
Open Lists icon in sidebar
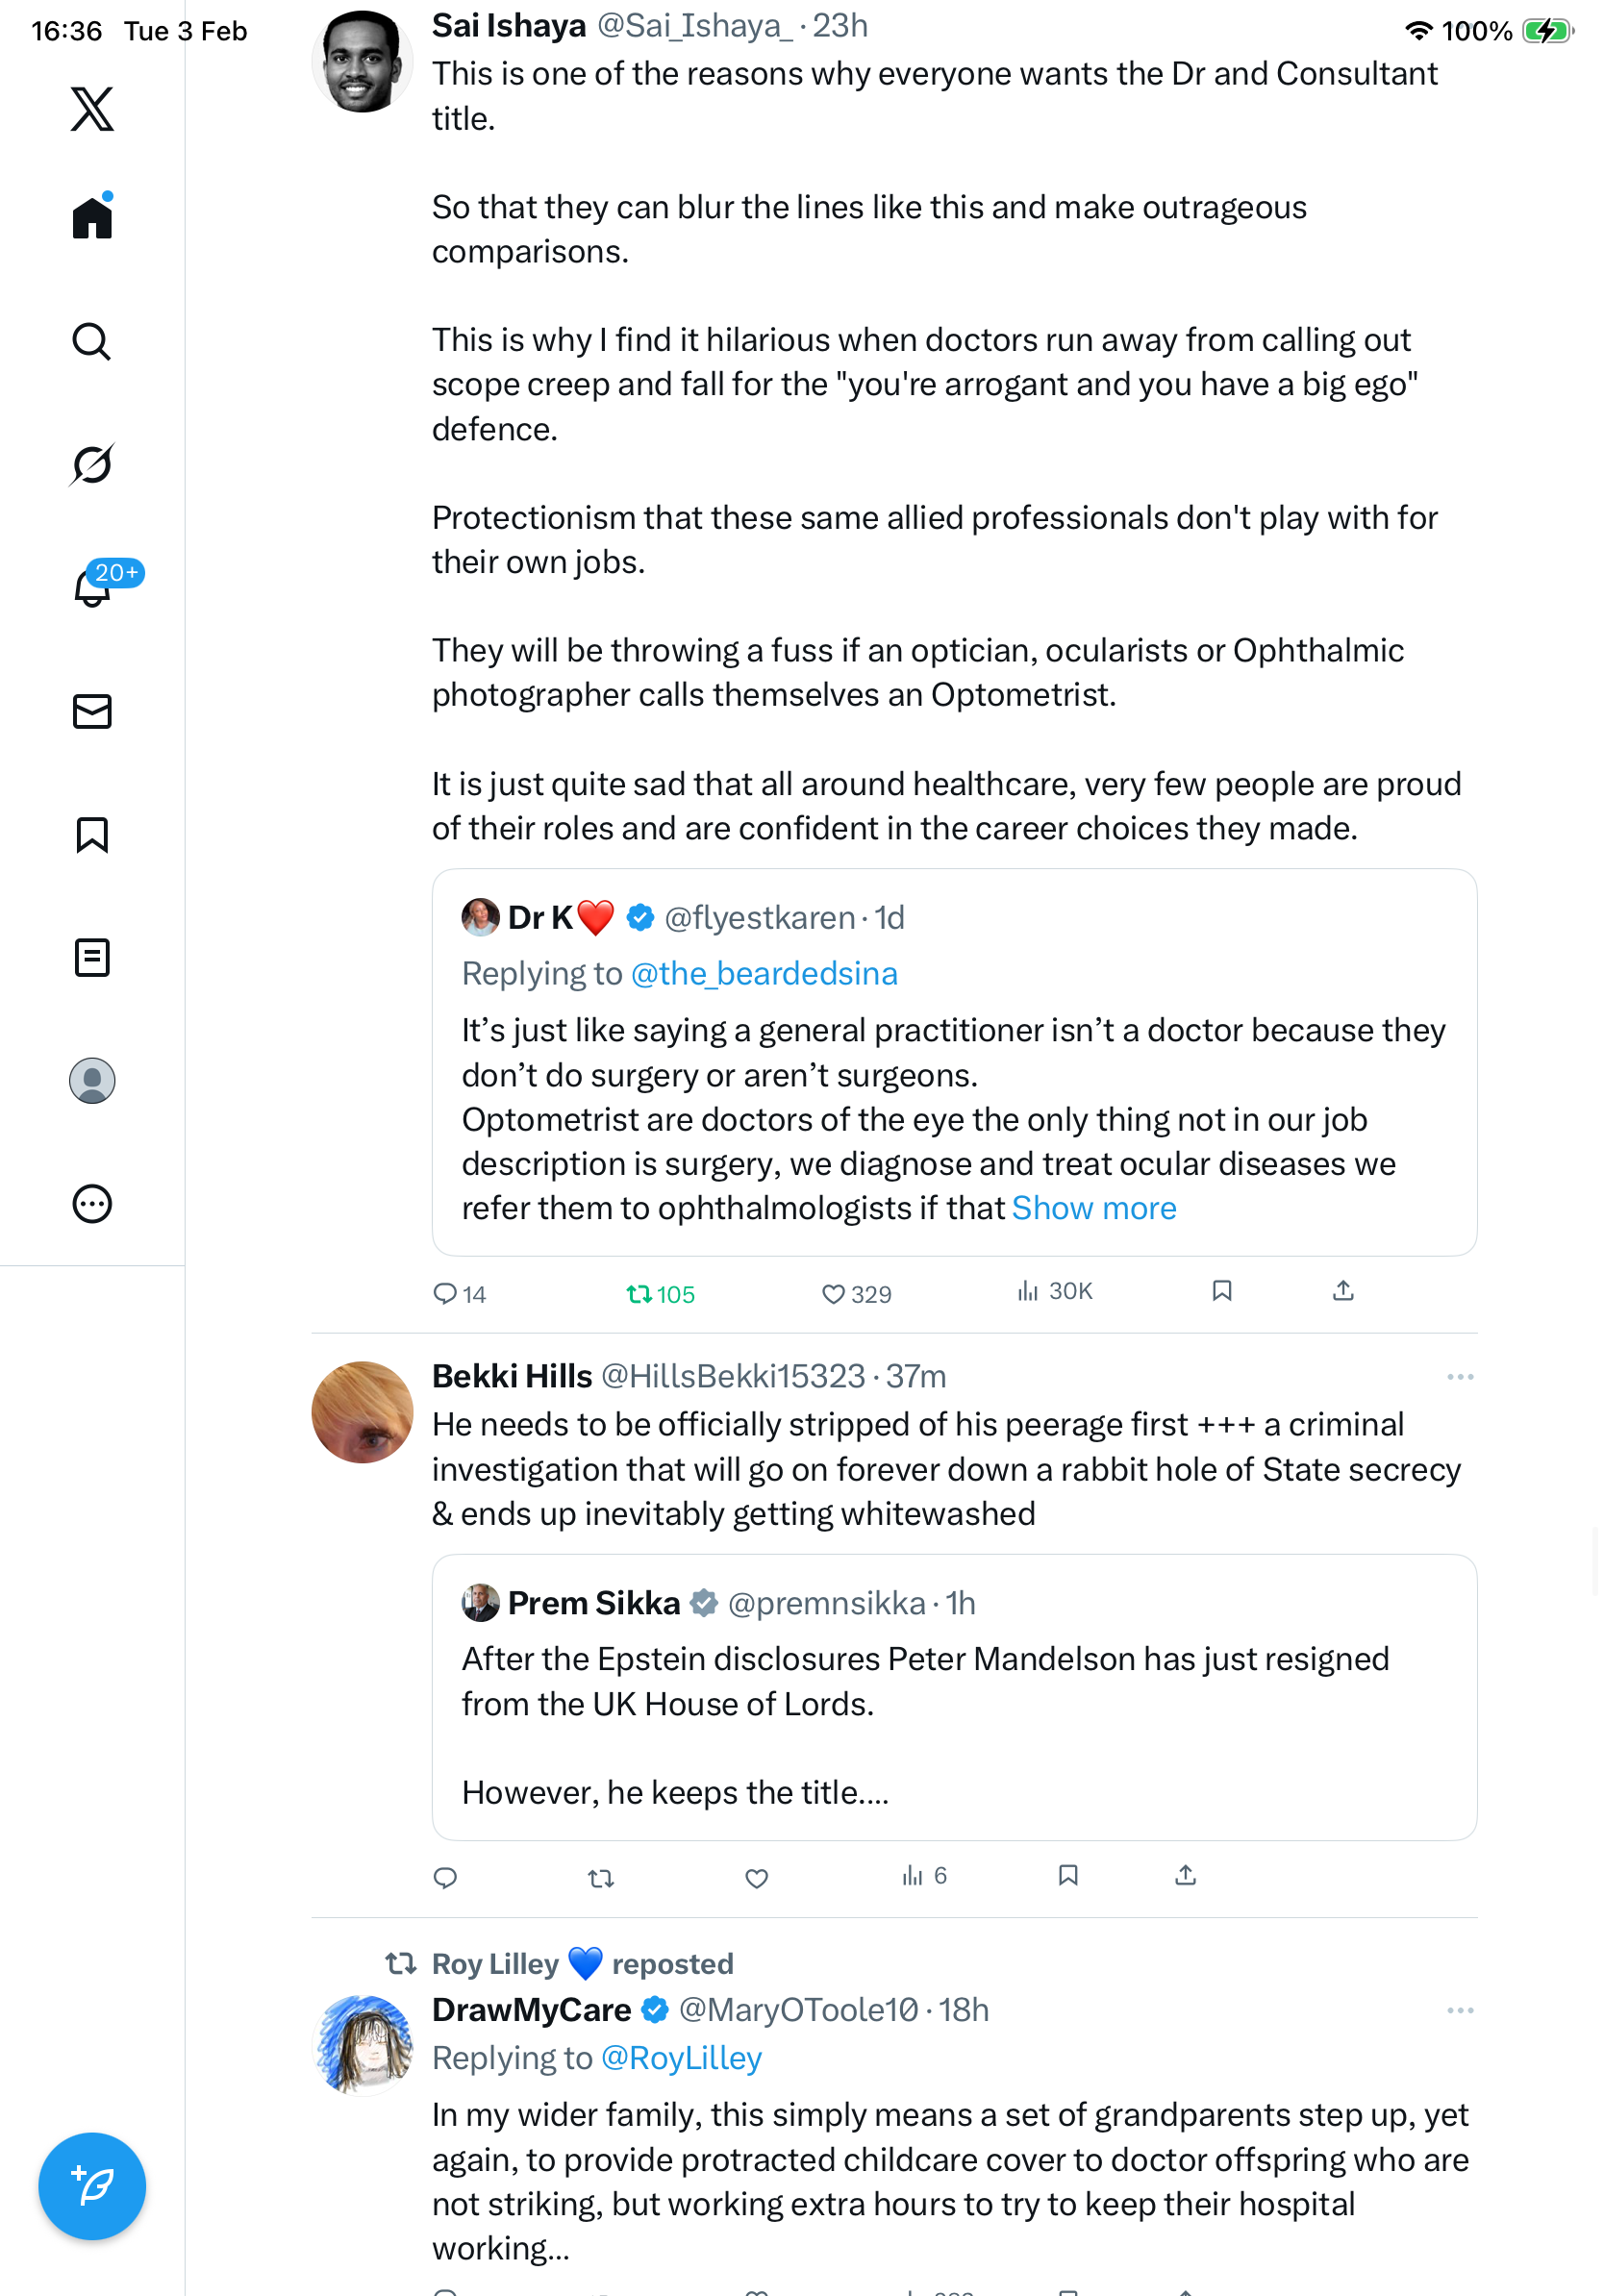(92, 957)
